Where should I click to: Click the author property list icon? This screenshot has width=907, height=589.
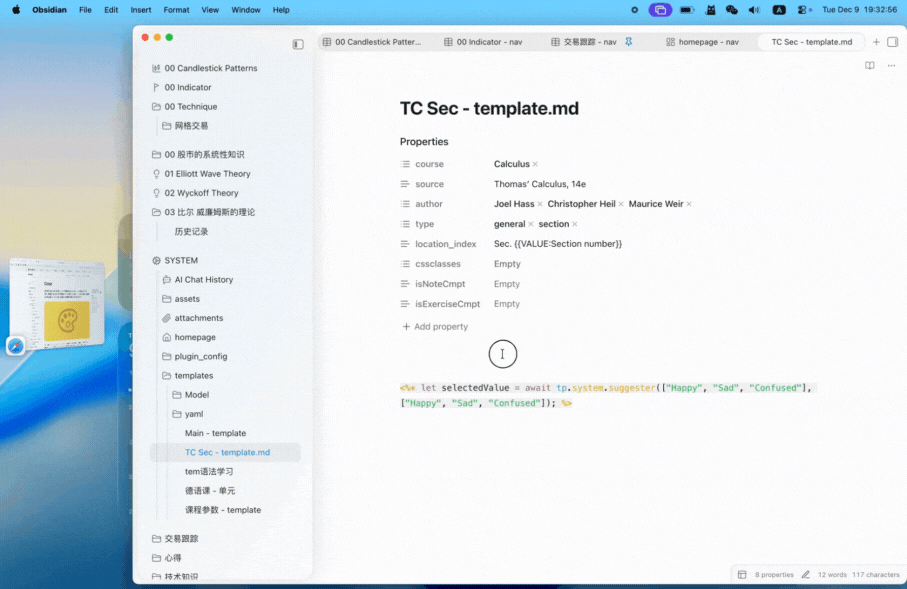point(405,204)
